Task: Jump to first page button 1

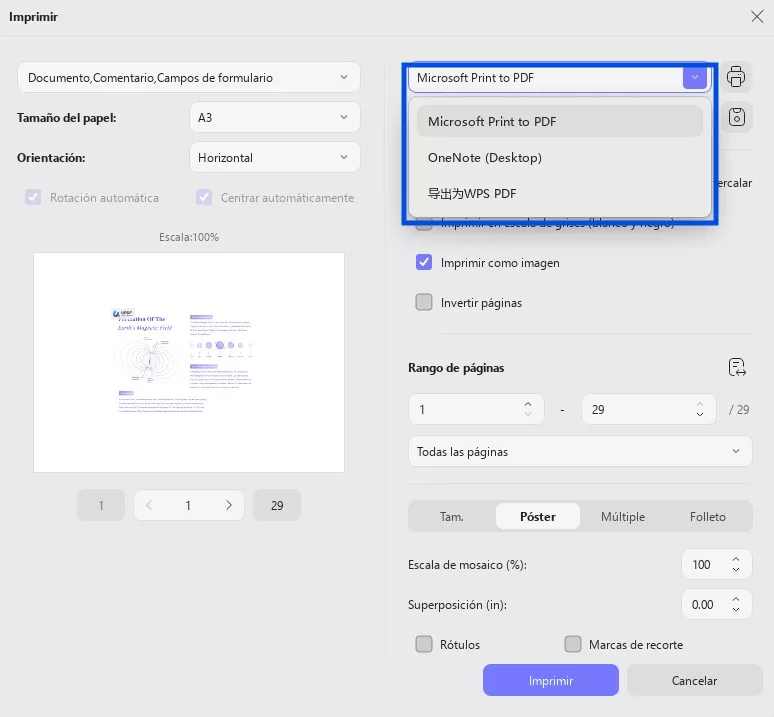Action: coord(101,505)
